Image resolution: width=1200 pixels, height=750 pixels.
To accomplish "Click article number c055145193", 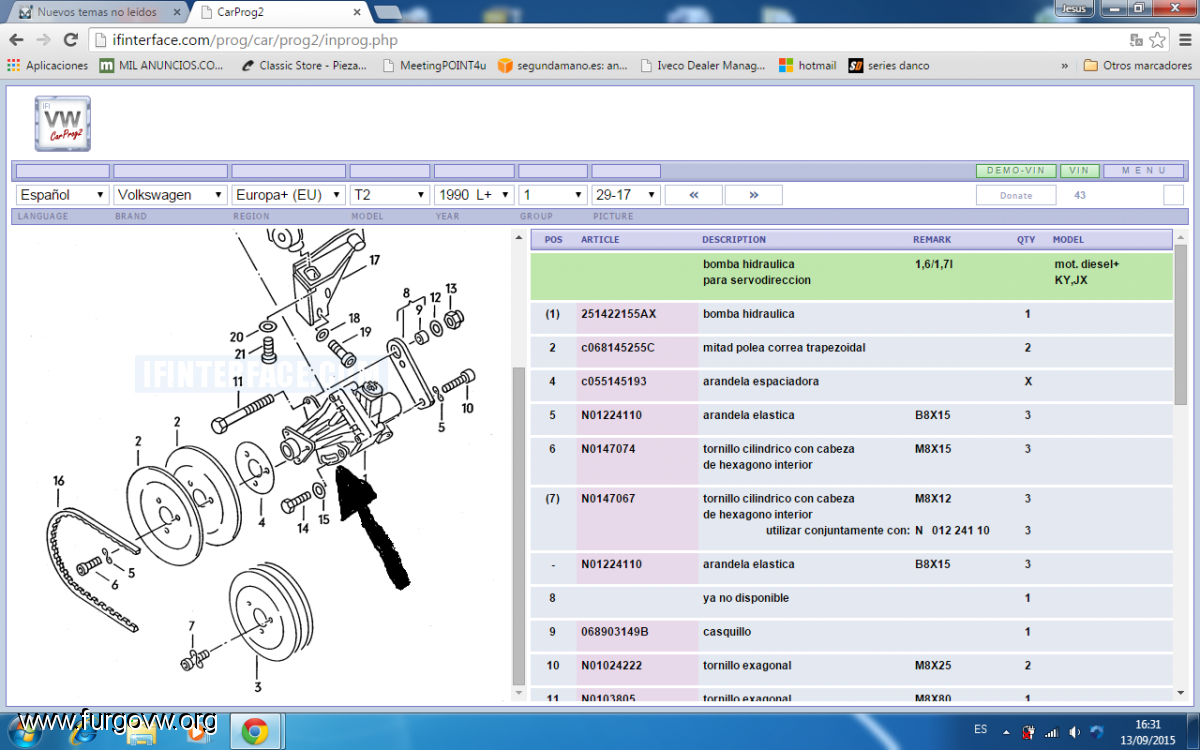I will coord(614,382).
